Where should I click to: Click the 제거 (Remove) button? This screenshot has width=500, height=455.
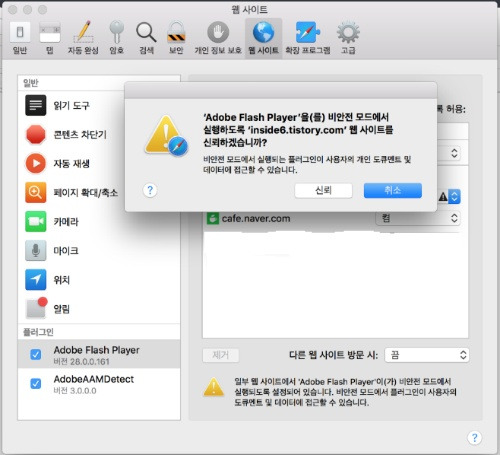pyautogui.click(x=221, y=355)
